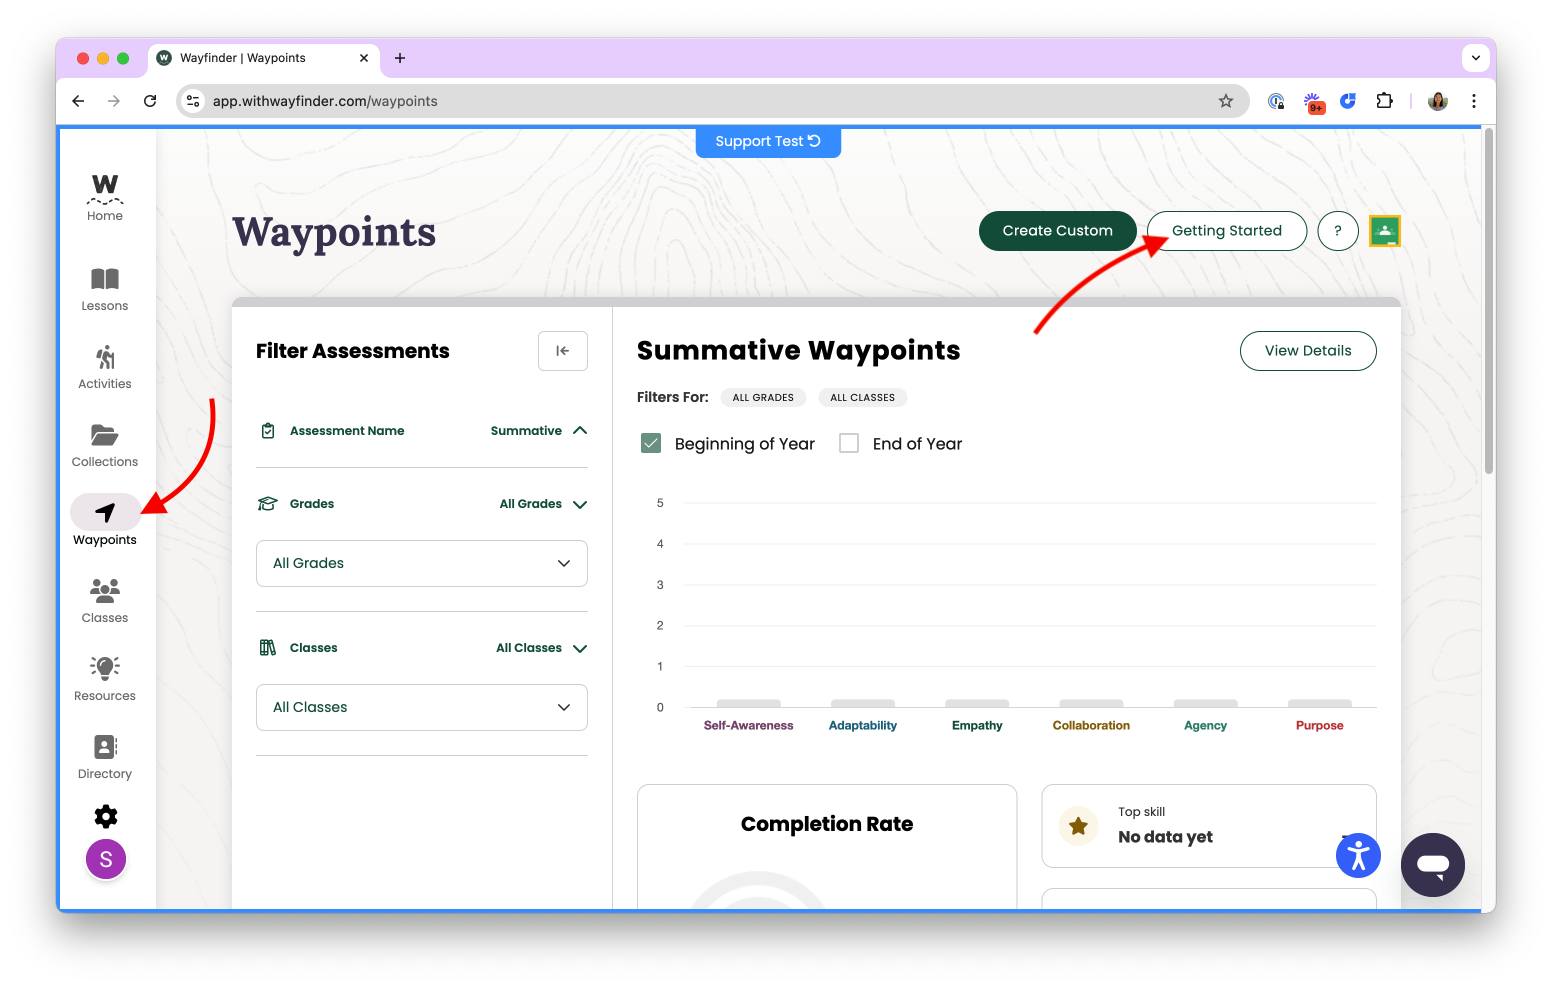Open the Google Classroom sync icon

1384,230
